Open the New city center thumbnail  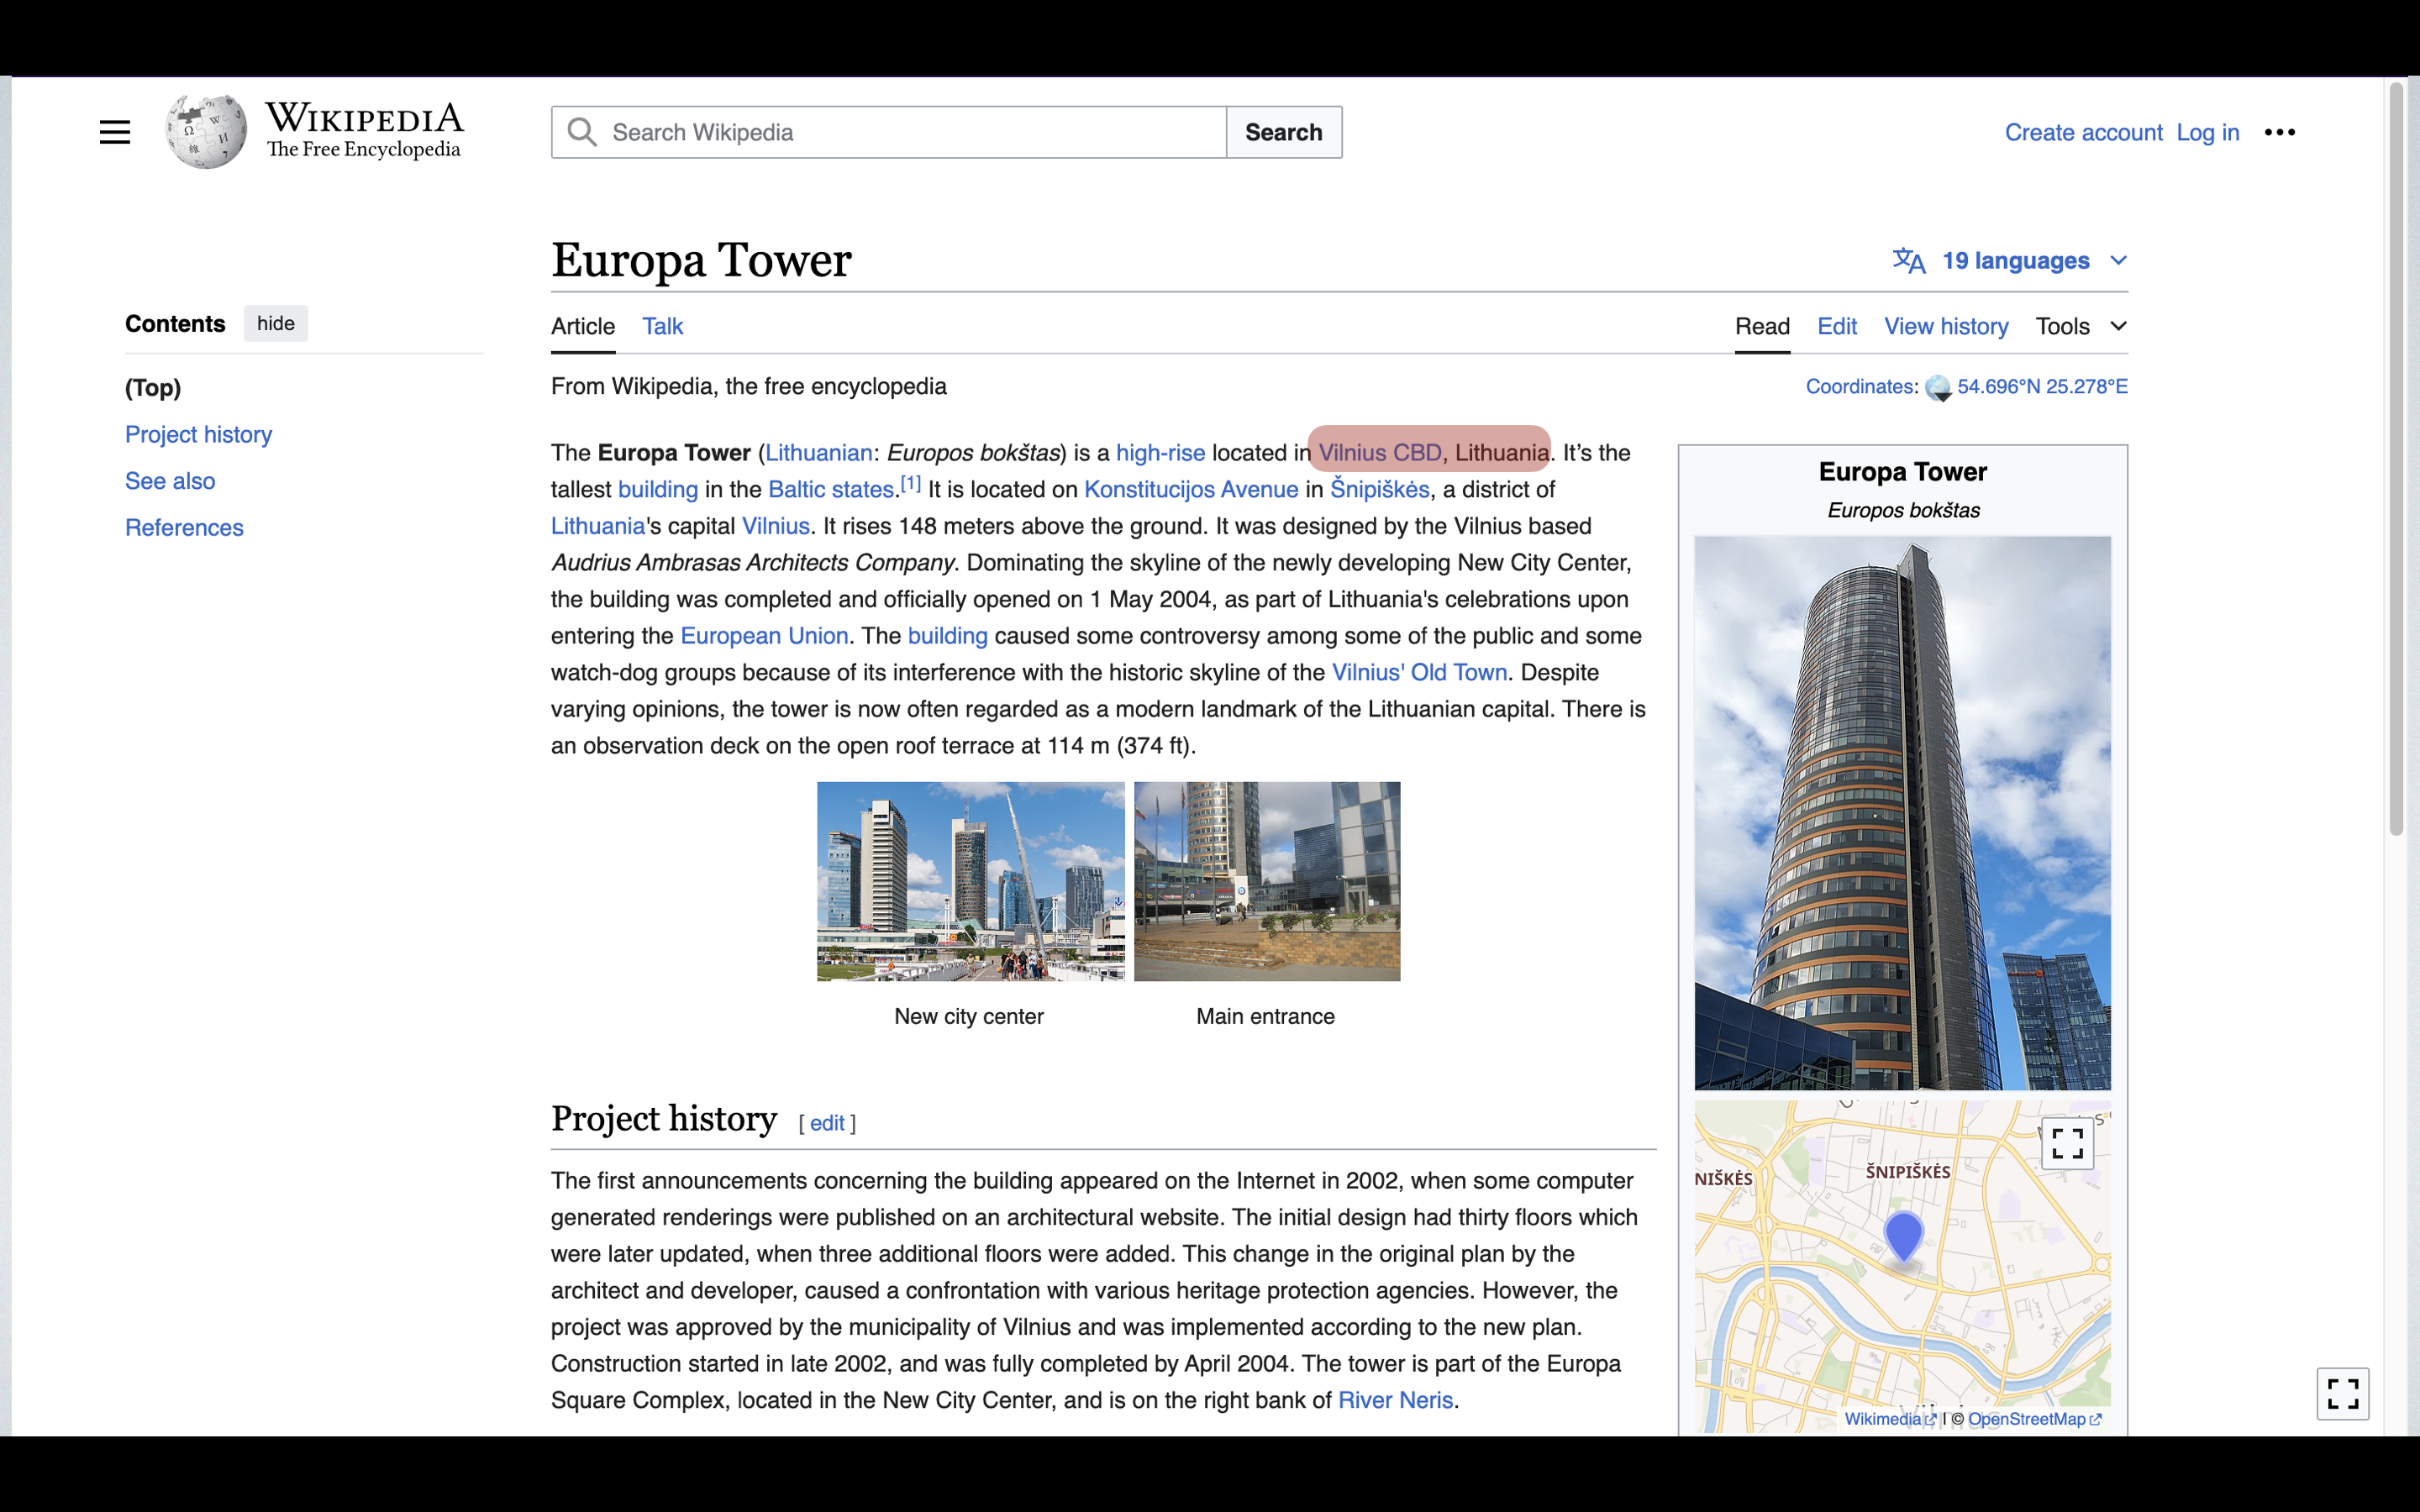[970, 881]
